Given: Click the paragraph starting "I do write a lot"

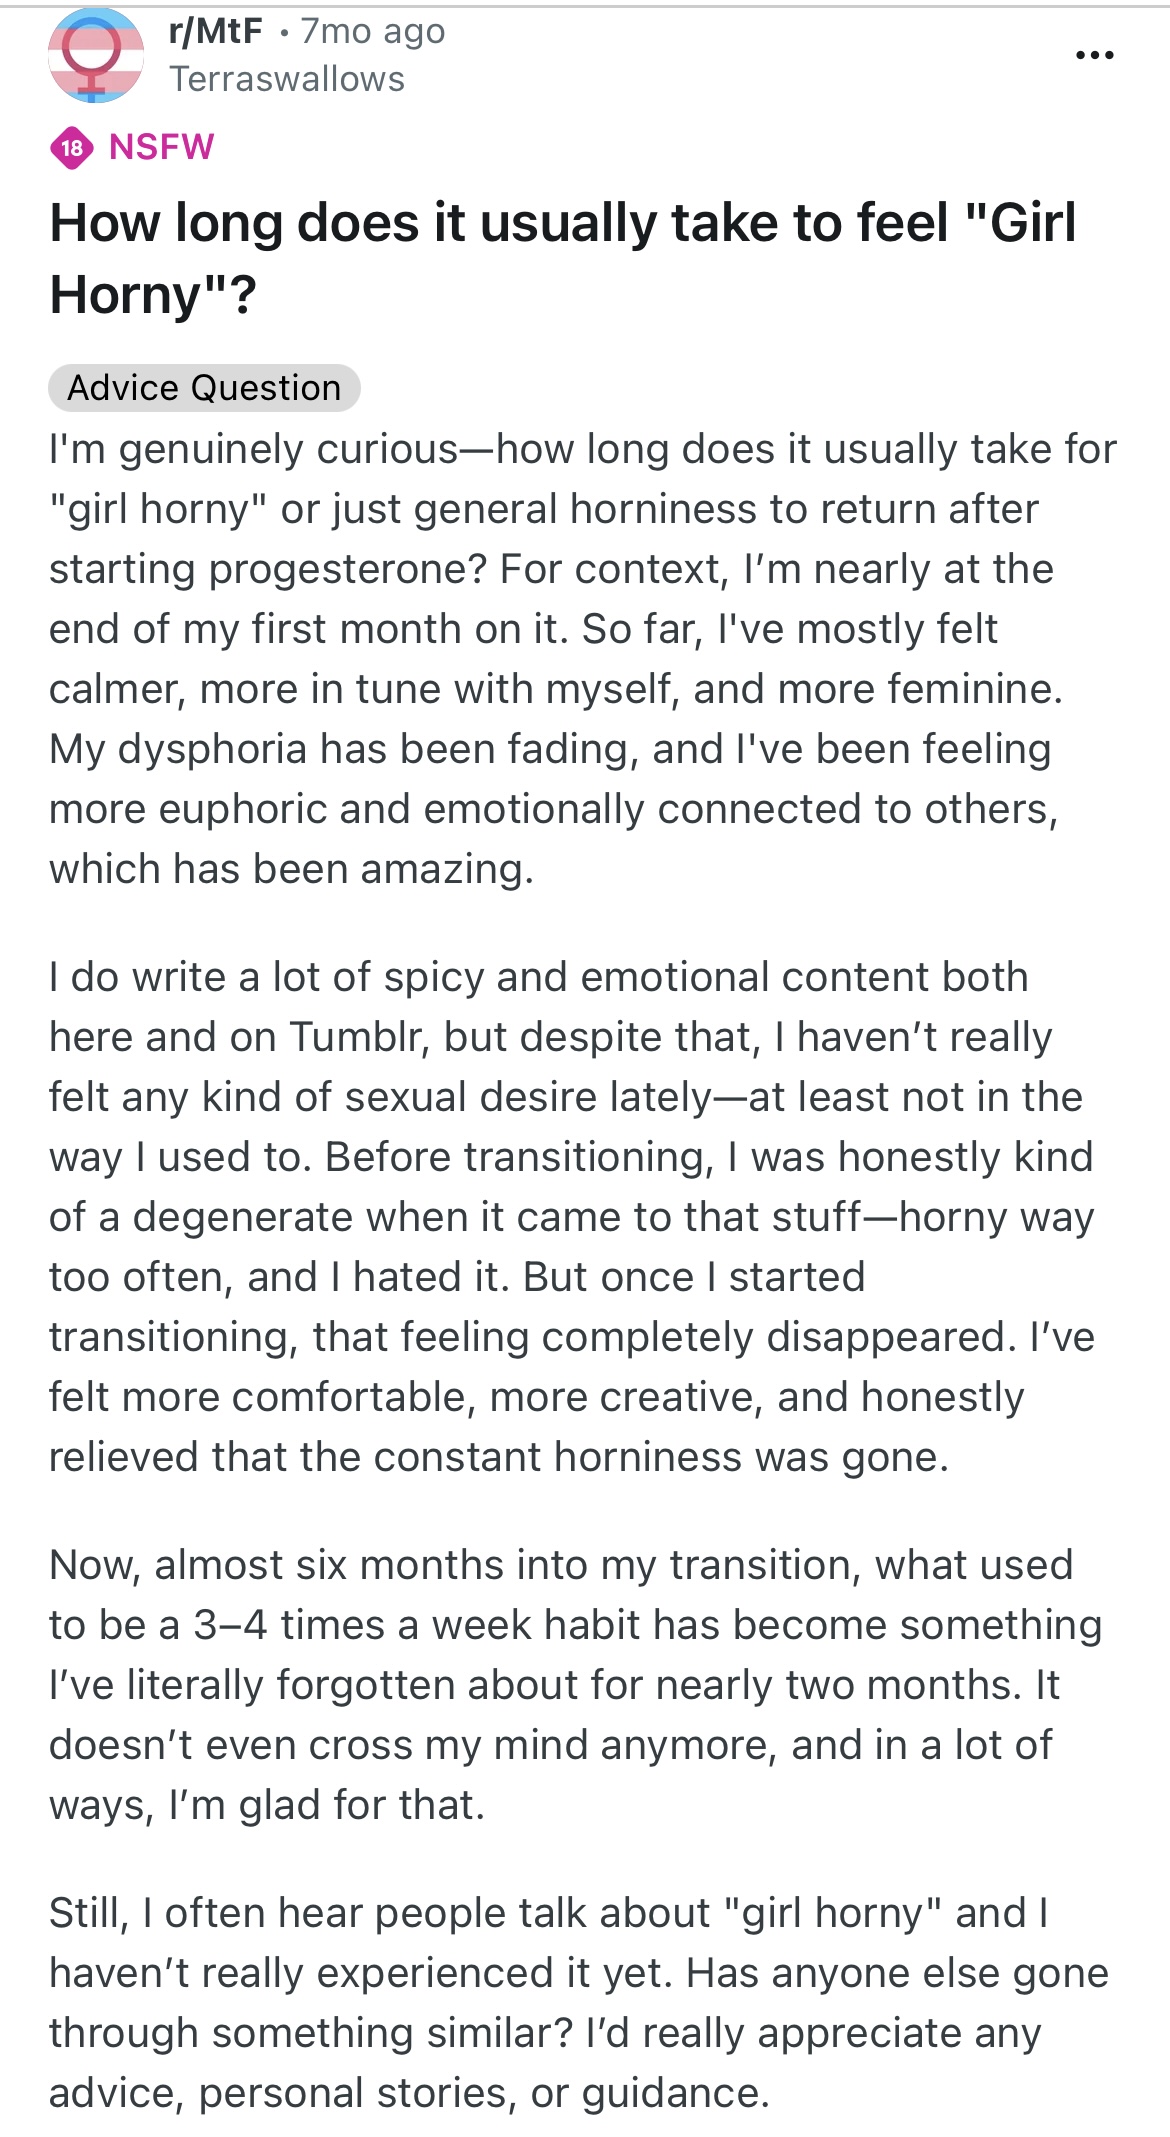Looking at the screenshot, I should [572, 1217].
